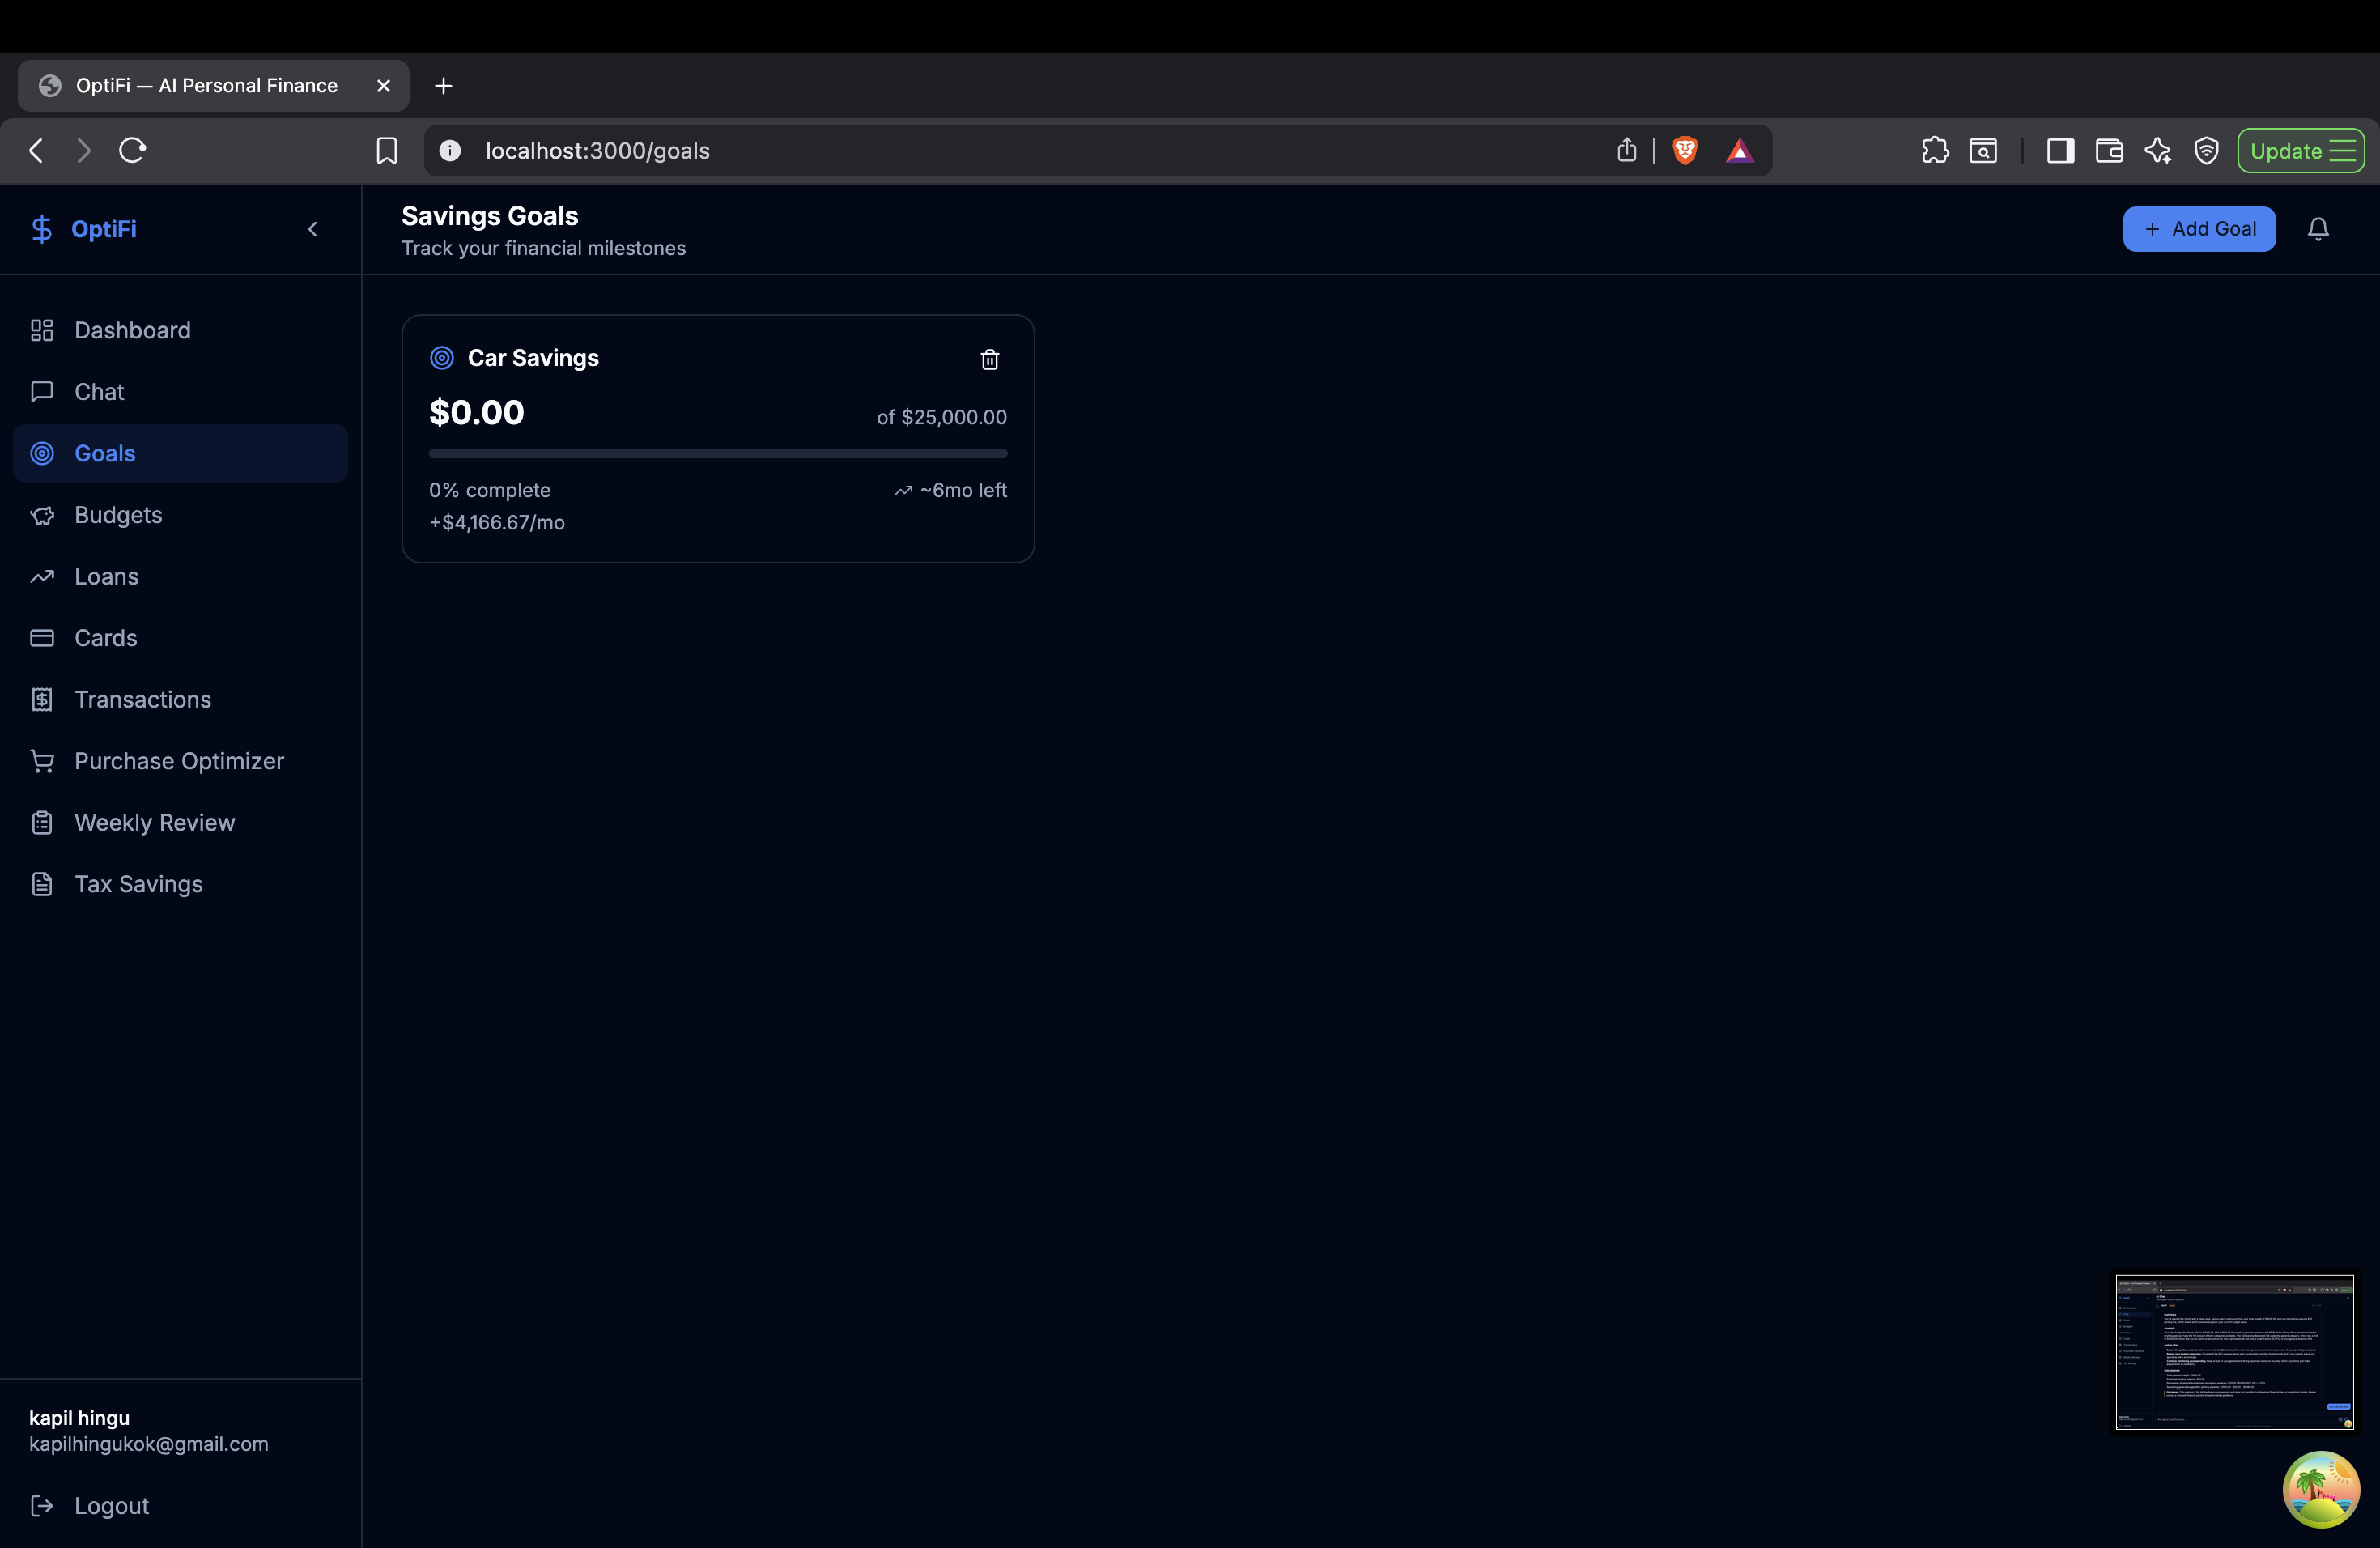This screenshot has height=1548, width=2380.
Task: Click the screenshot thumbnail preview
Action: pos(2233,1351)
